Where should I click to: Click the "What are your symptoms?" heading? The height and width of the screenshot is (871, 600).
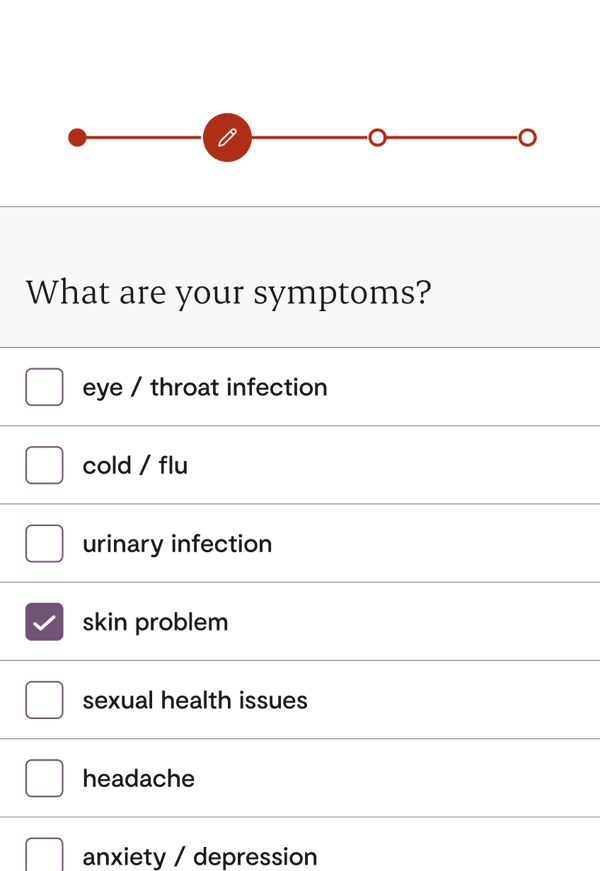click(x=228, y=293)
